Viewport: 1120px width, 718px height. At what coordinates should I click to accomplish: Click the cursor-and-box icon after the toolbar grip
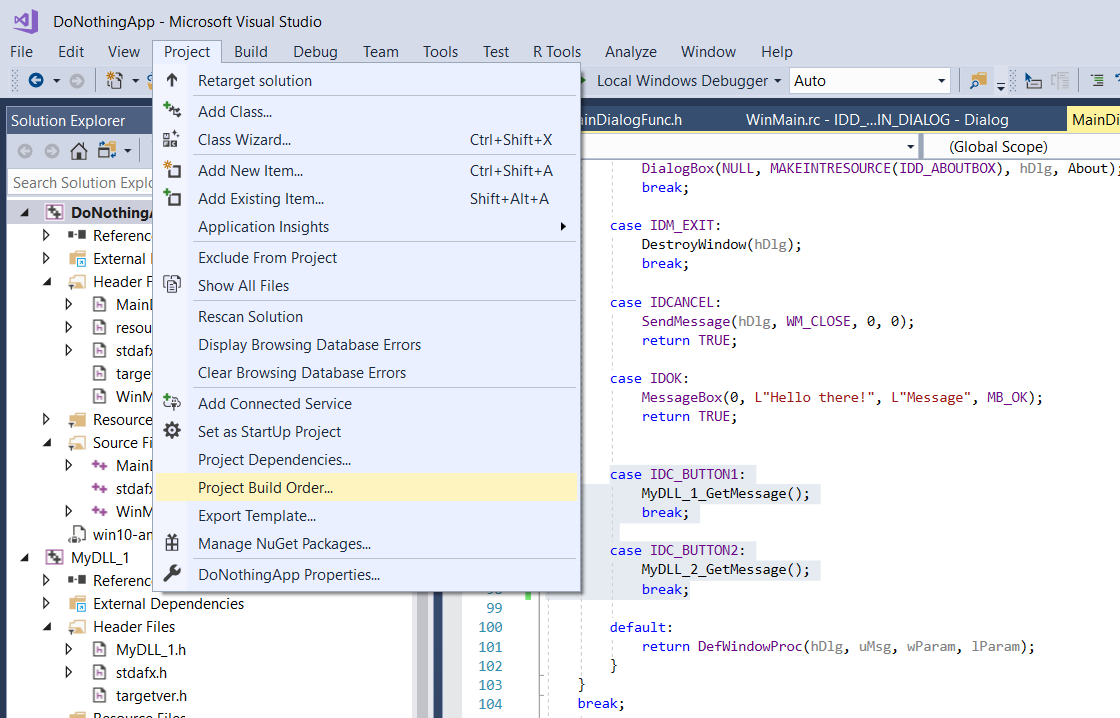pos(1033,81)
